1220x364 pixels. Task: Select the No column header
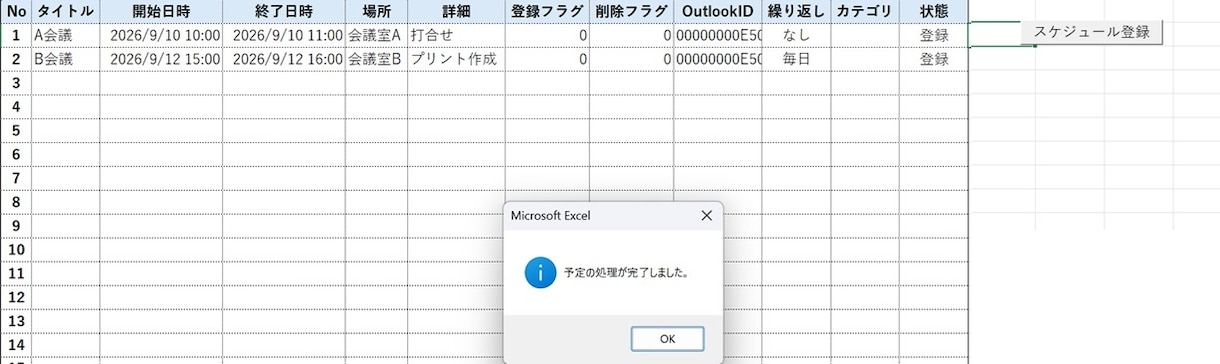(x=16, y=11)
